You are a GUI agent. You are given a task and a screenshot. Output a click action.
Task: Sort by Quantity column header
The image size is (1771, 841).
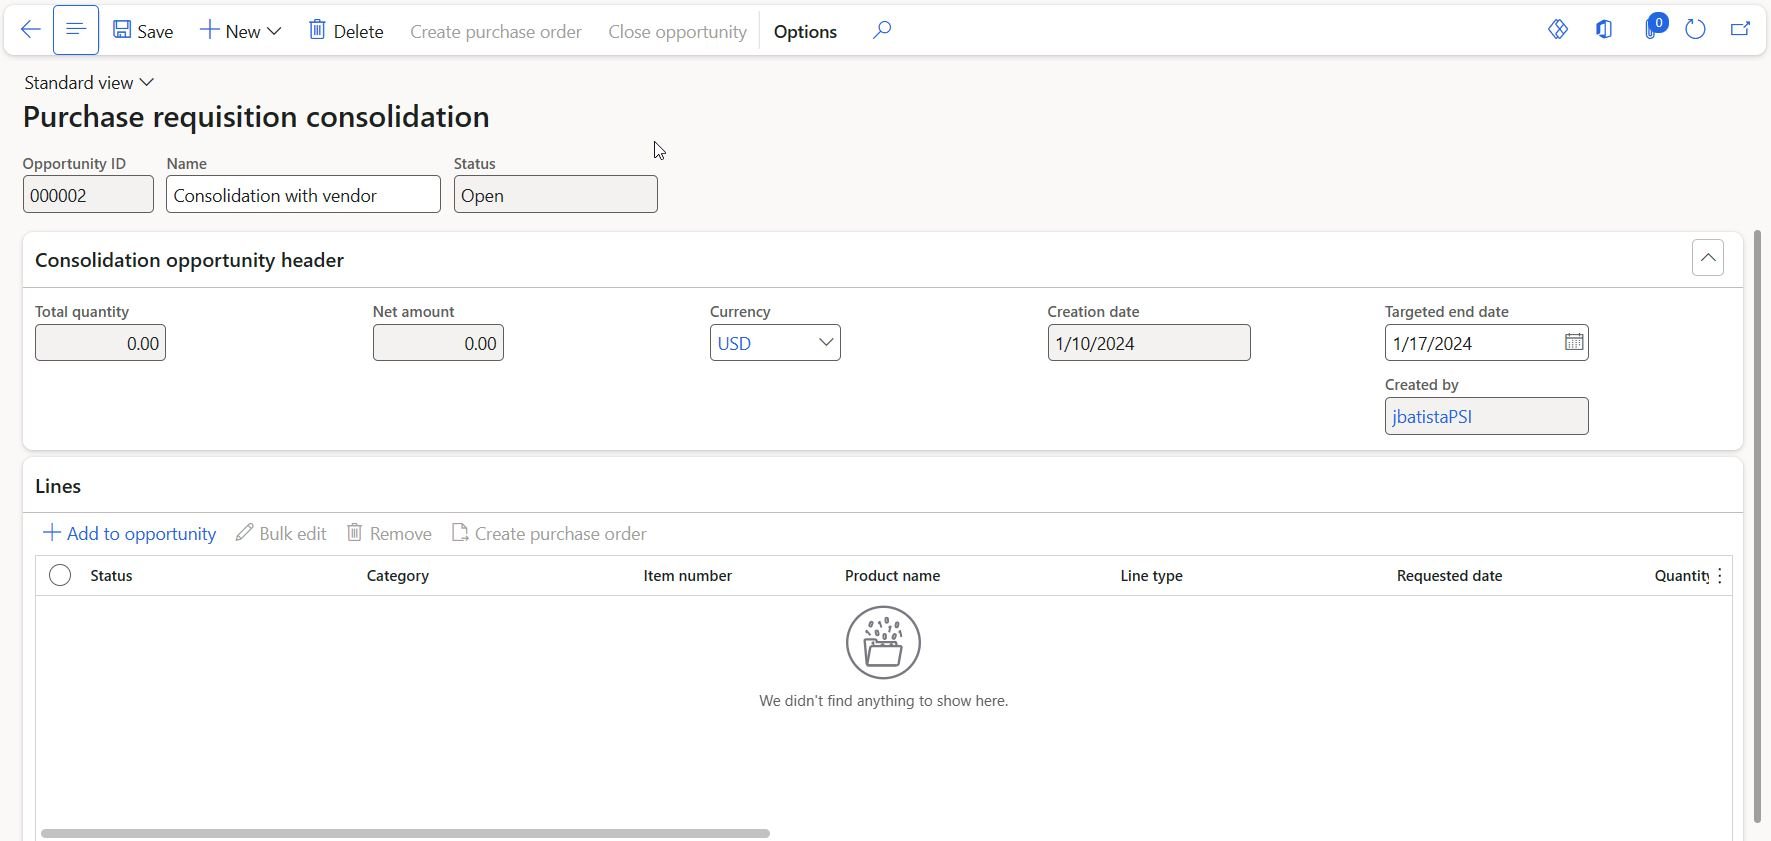click(1682, 576)
